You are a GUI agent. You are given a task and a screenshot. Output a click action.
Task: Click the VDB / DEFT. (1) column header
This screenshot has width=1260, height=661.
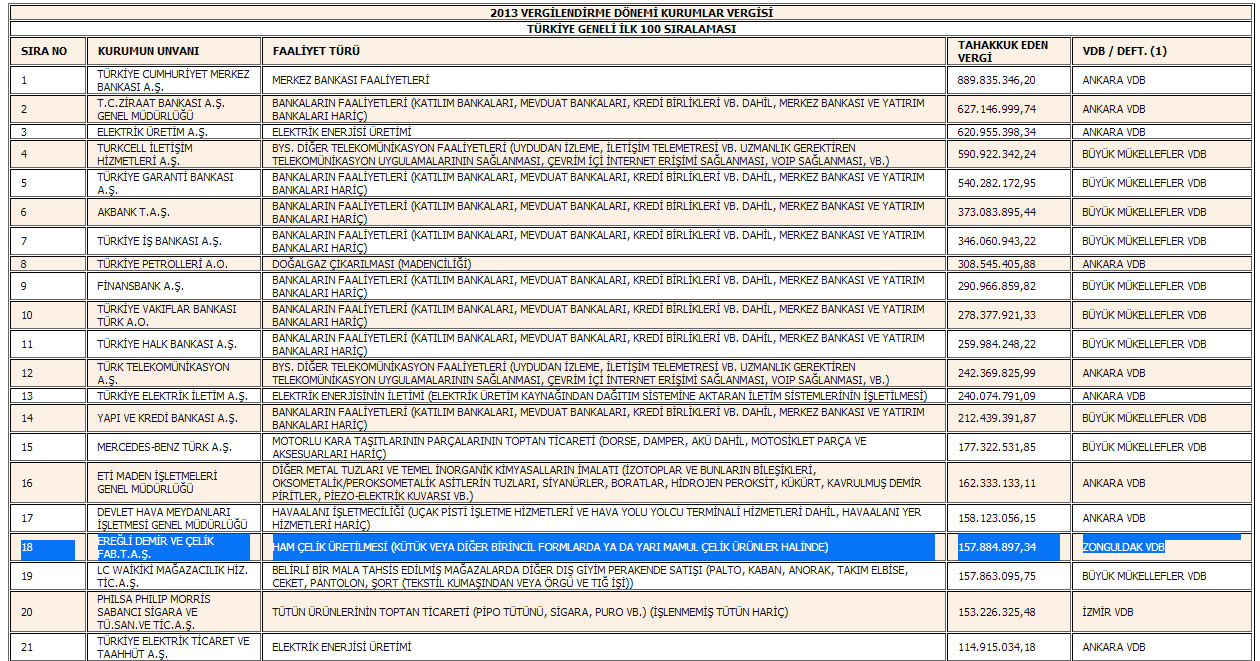(x=1162, y=51)
